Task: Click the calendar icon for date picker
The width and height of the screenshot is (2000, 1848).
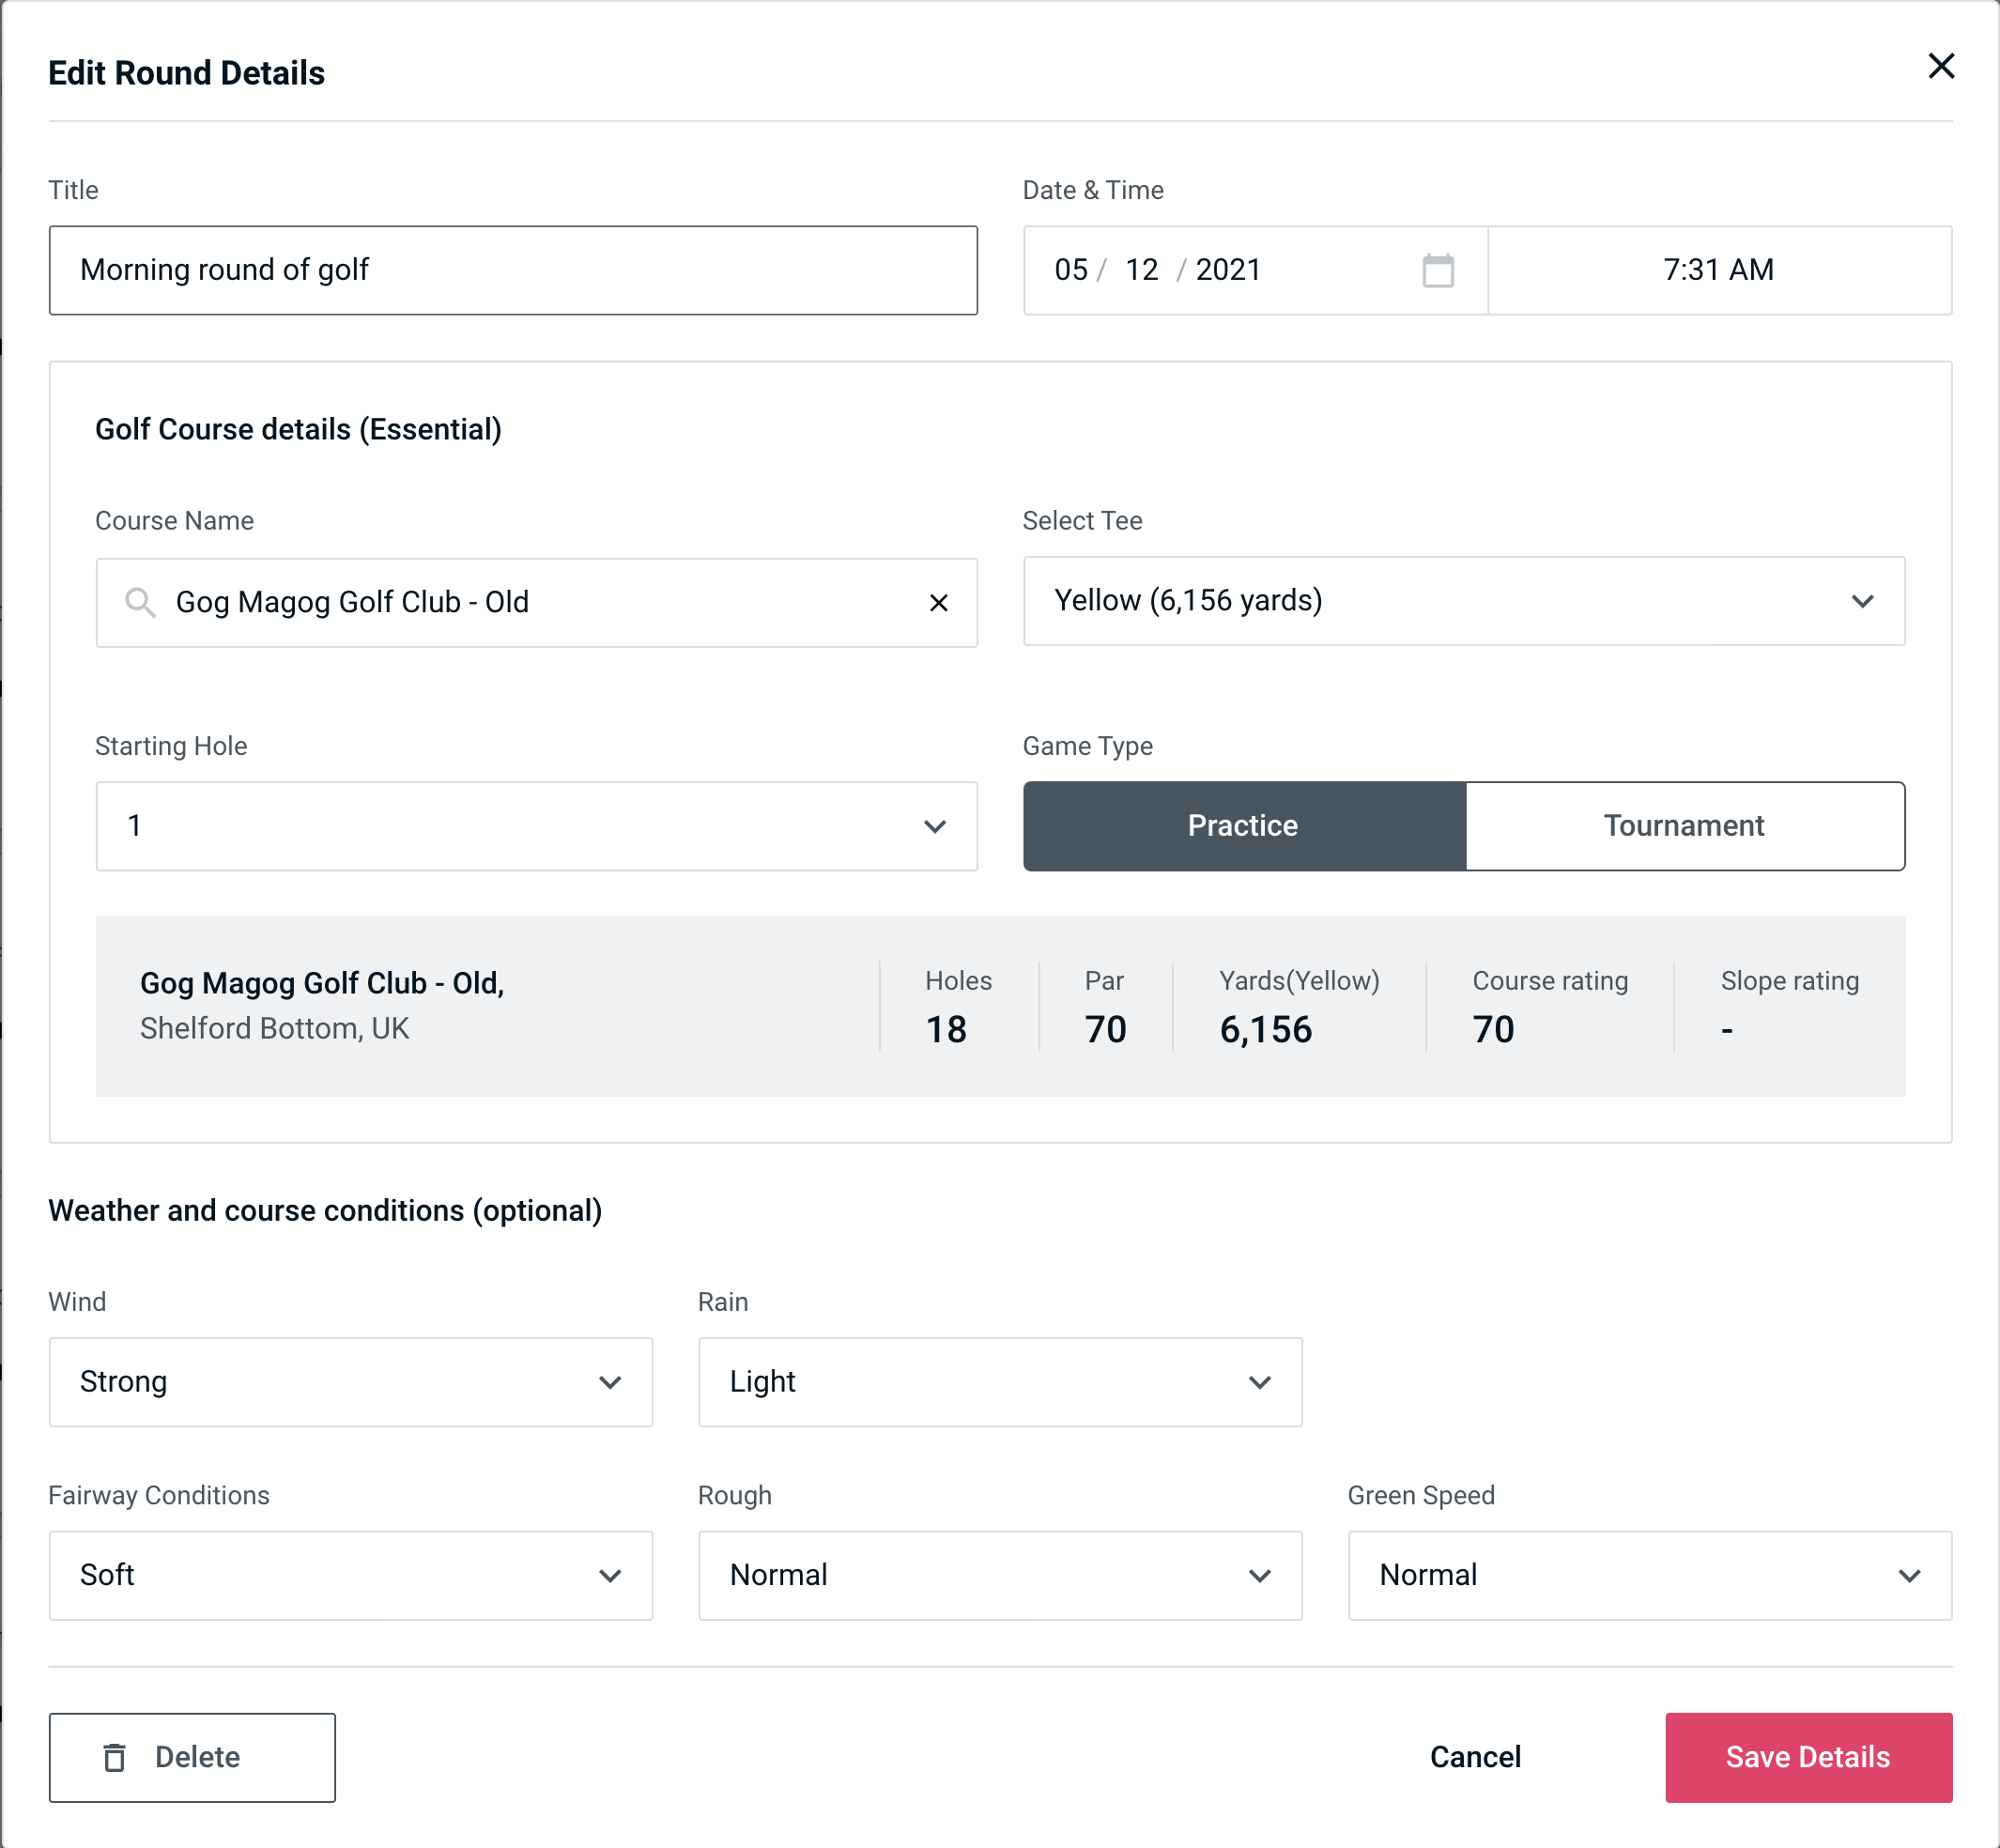Action: pyautogui.click(x=1436, y=270)
